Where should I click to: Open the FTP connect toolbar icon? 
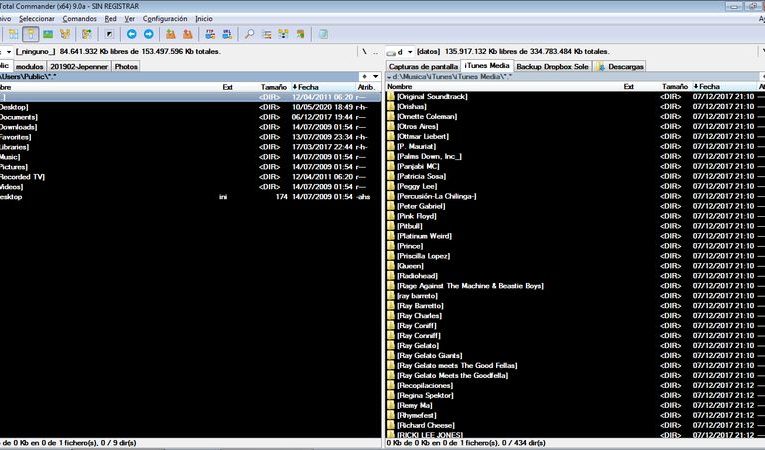pos(210,34)
